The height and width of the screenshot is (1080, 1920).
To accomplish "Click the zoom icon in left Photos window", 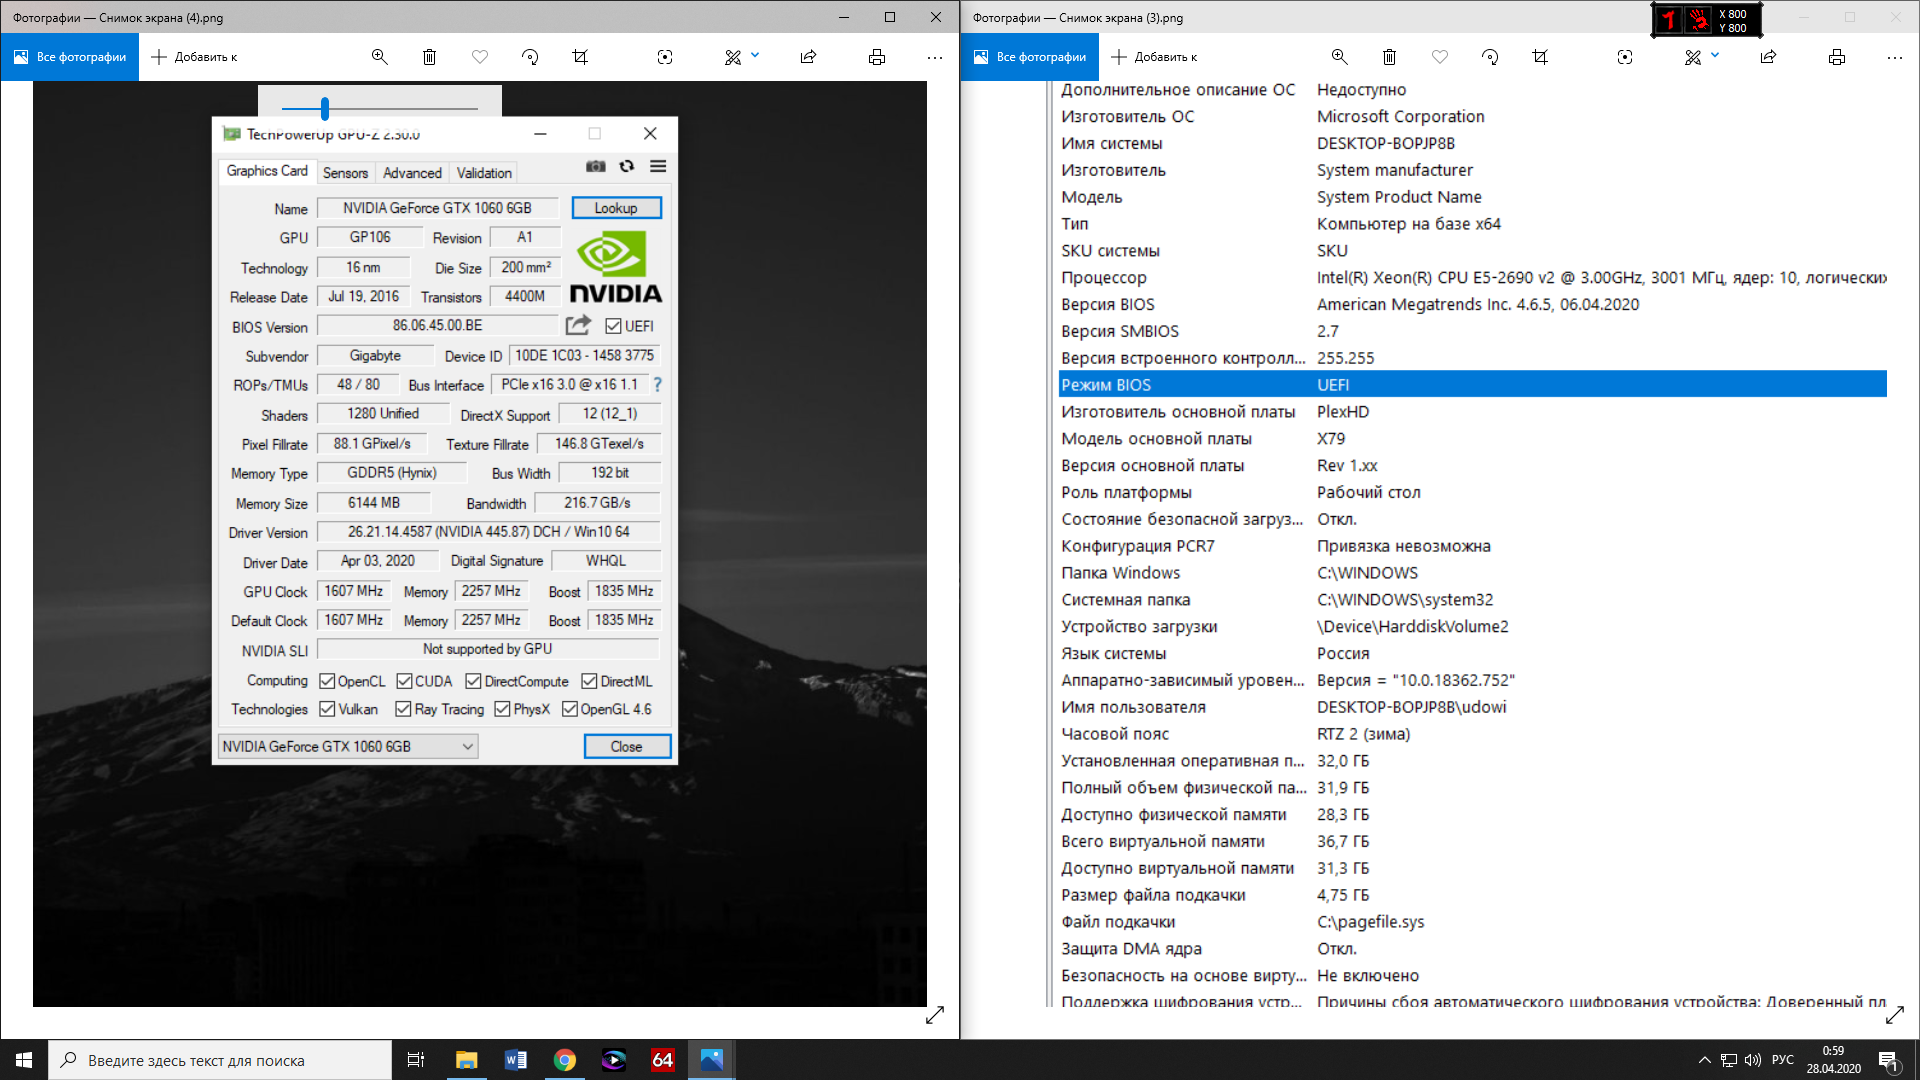I will (379, 57).
